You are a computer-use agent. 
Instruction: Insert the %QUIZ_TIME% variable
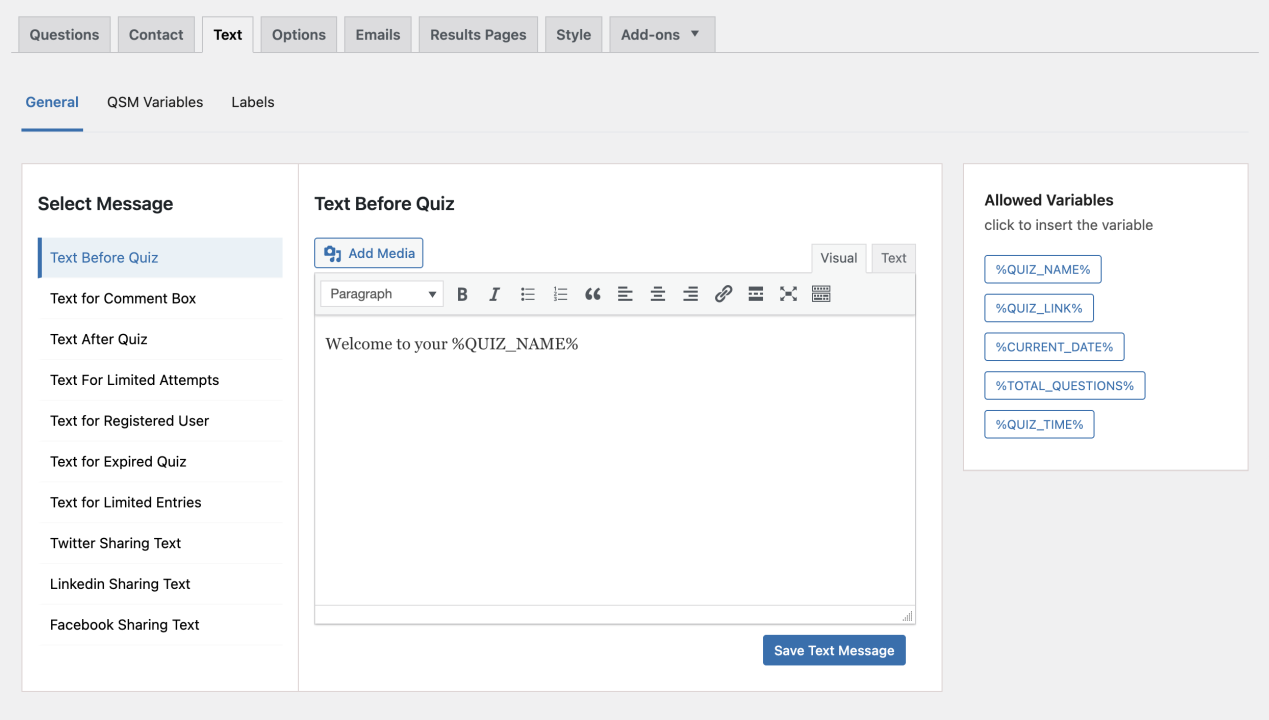[x=1039, y=424]
